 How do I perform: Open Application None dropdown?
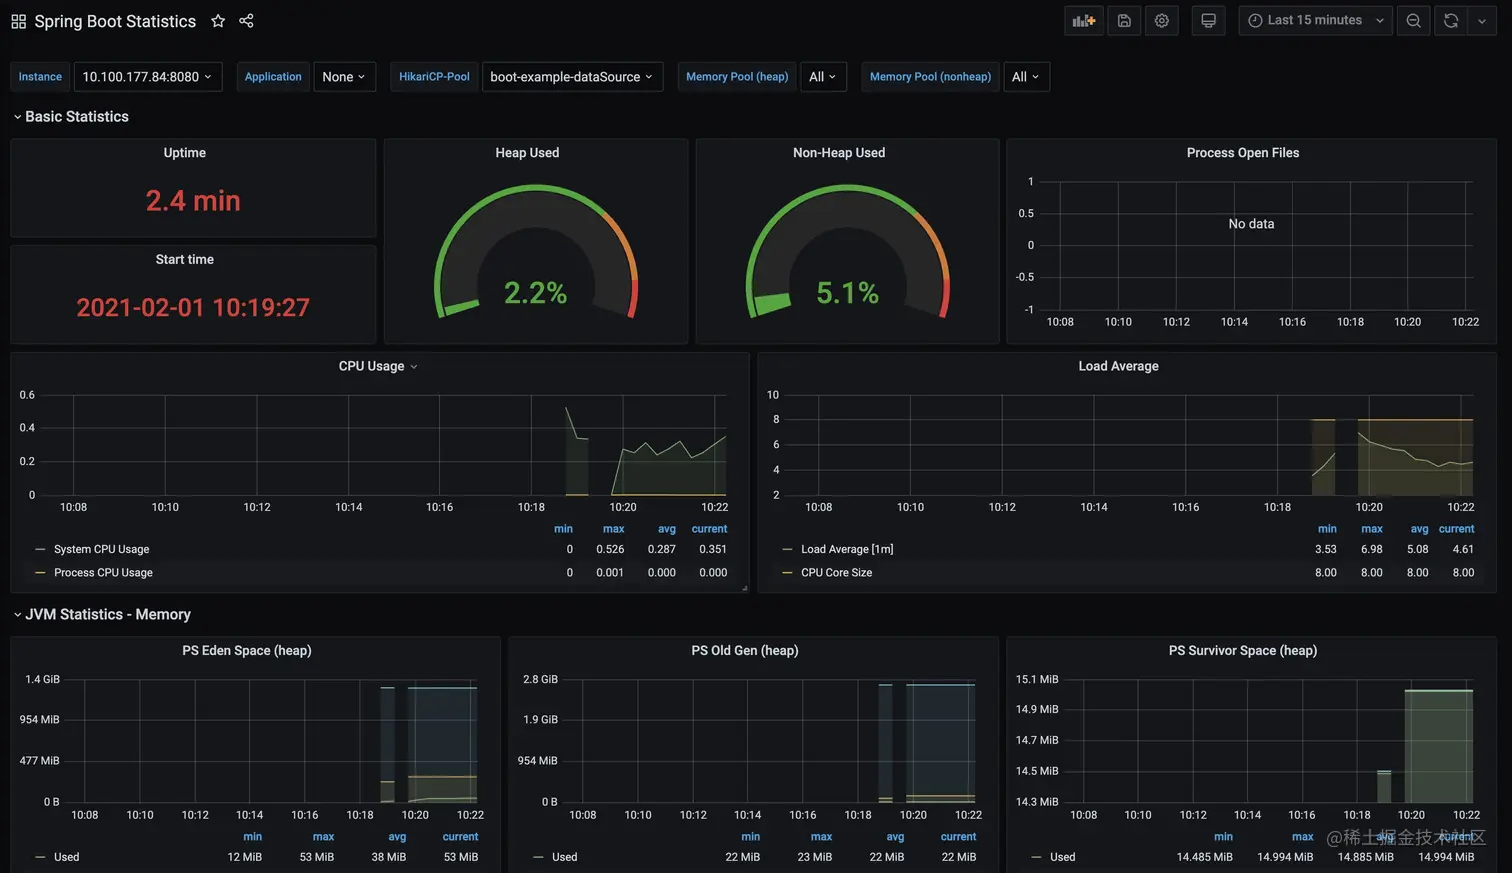click(x=344, y=77)
